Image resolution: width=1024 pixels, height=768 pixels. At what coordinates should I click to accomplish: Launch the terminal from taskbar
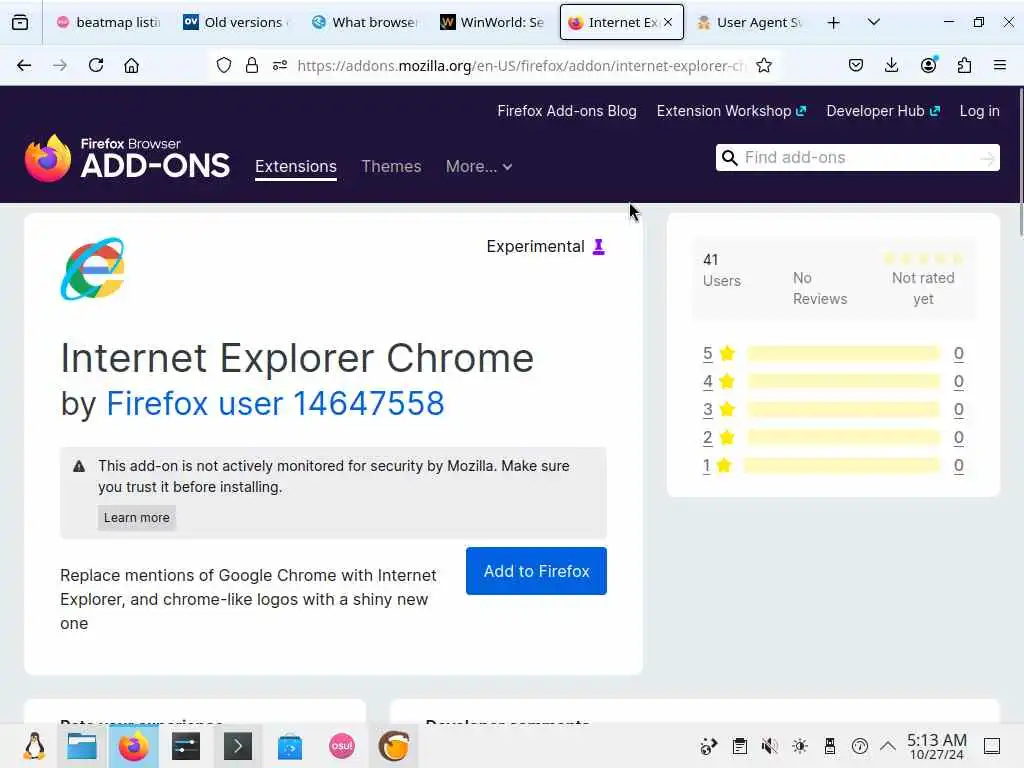[x=238, y=746]
